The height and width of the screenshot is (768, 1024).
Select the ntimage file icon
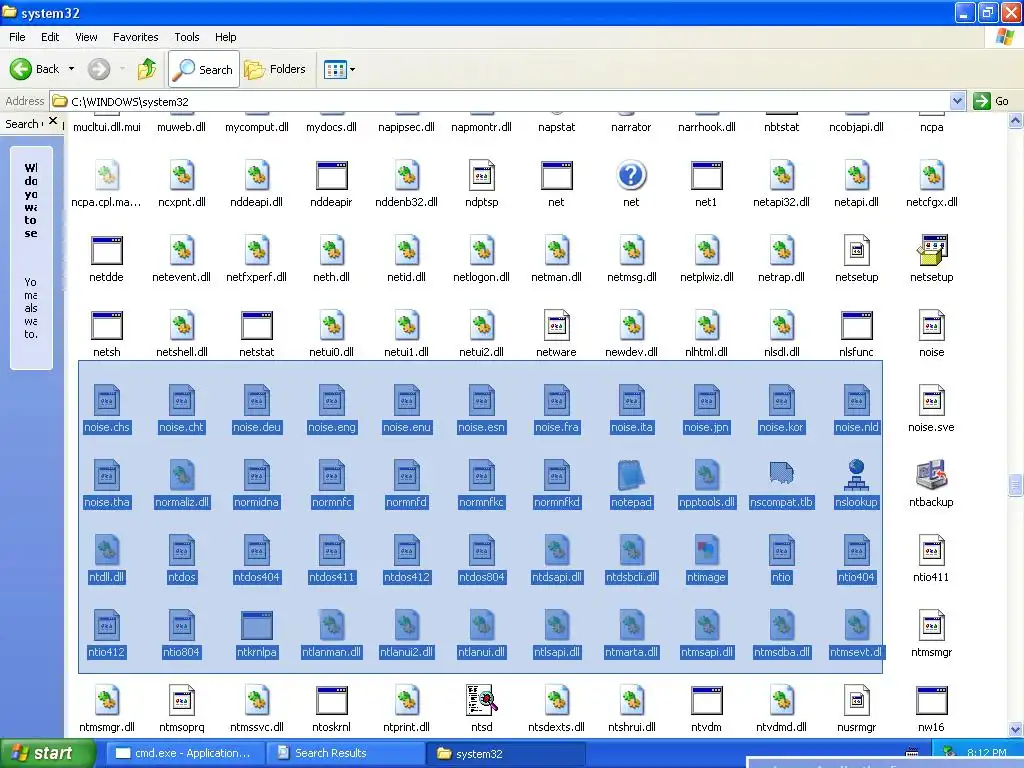coord(706,550)
